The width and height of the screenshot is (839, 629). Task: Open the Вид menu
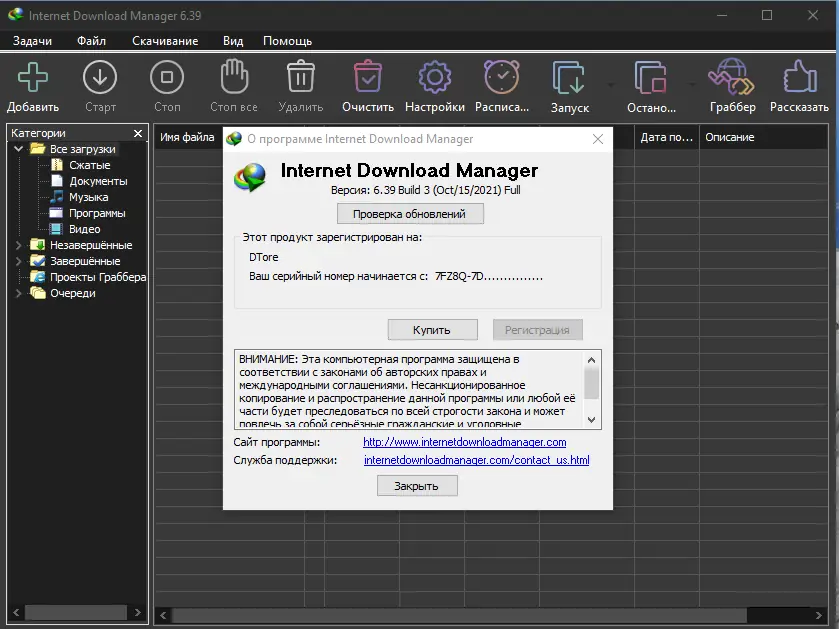click(232, 41)
